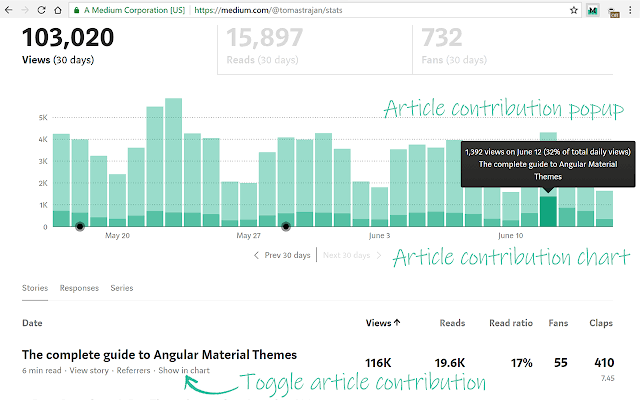The height and width of the screenshot is (400, 640).
Task: Open the Responses tab
Action: tap(79, 288)
